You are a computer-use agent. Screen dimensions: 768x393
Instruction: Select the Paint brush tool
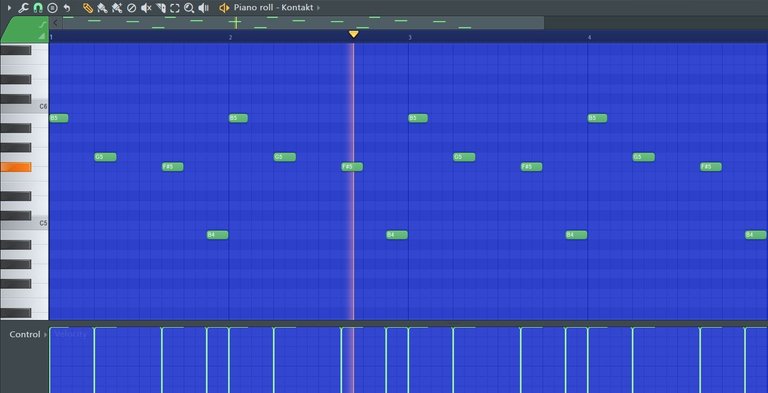point(102,8)
